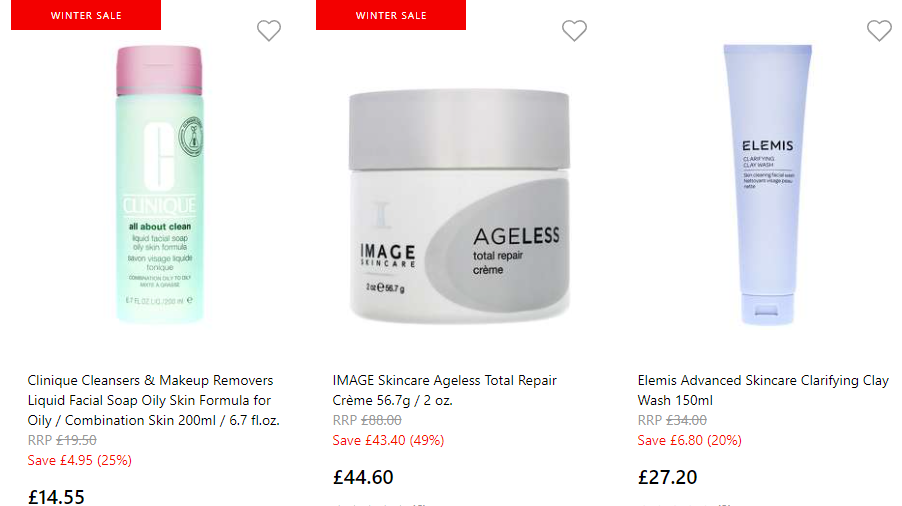Open Elemis Advanced Skincare Clarifying Clay Wash title
Screen dimensions: 902x506
pos(763,390)
